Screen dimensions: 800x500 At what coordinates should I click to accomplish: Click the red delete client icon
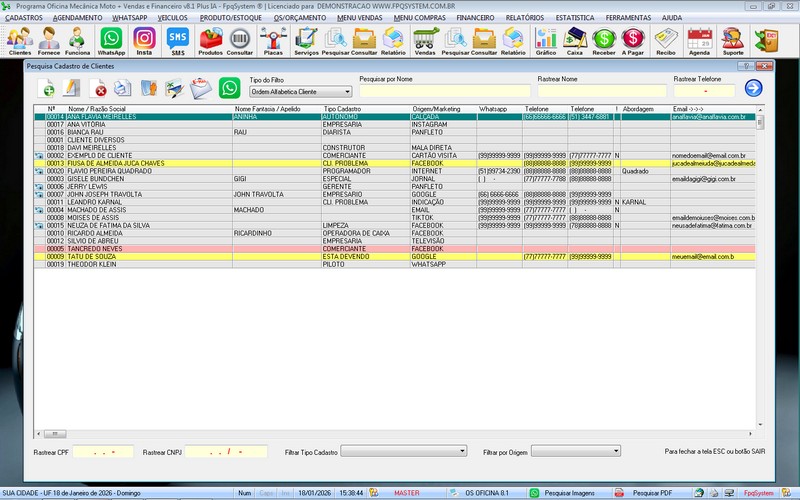click(99, 89)
